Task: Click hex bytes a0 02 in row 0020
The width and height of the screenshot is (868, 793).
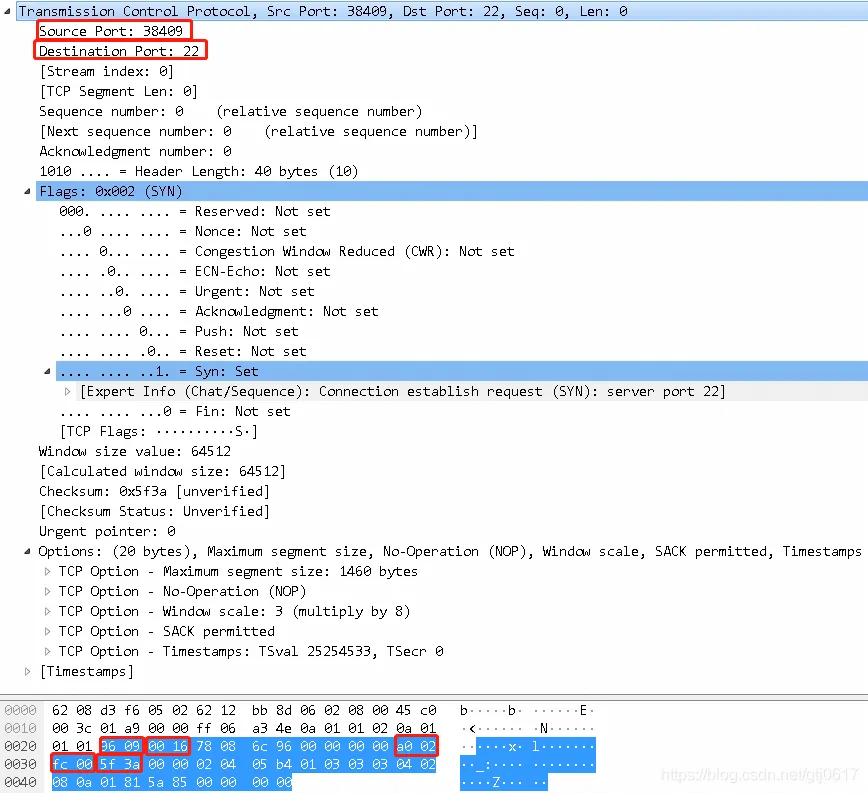Action: (416, 747)
